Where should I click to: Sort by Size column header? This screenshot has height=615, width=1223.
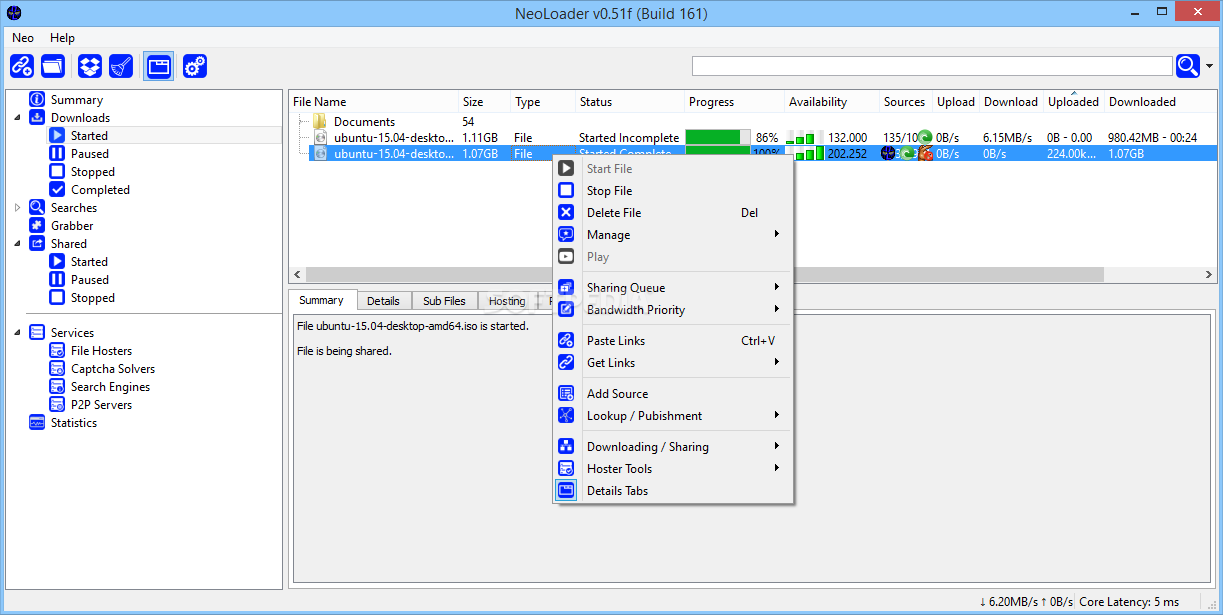click(x=485, y=102)
